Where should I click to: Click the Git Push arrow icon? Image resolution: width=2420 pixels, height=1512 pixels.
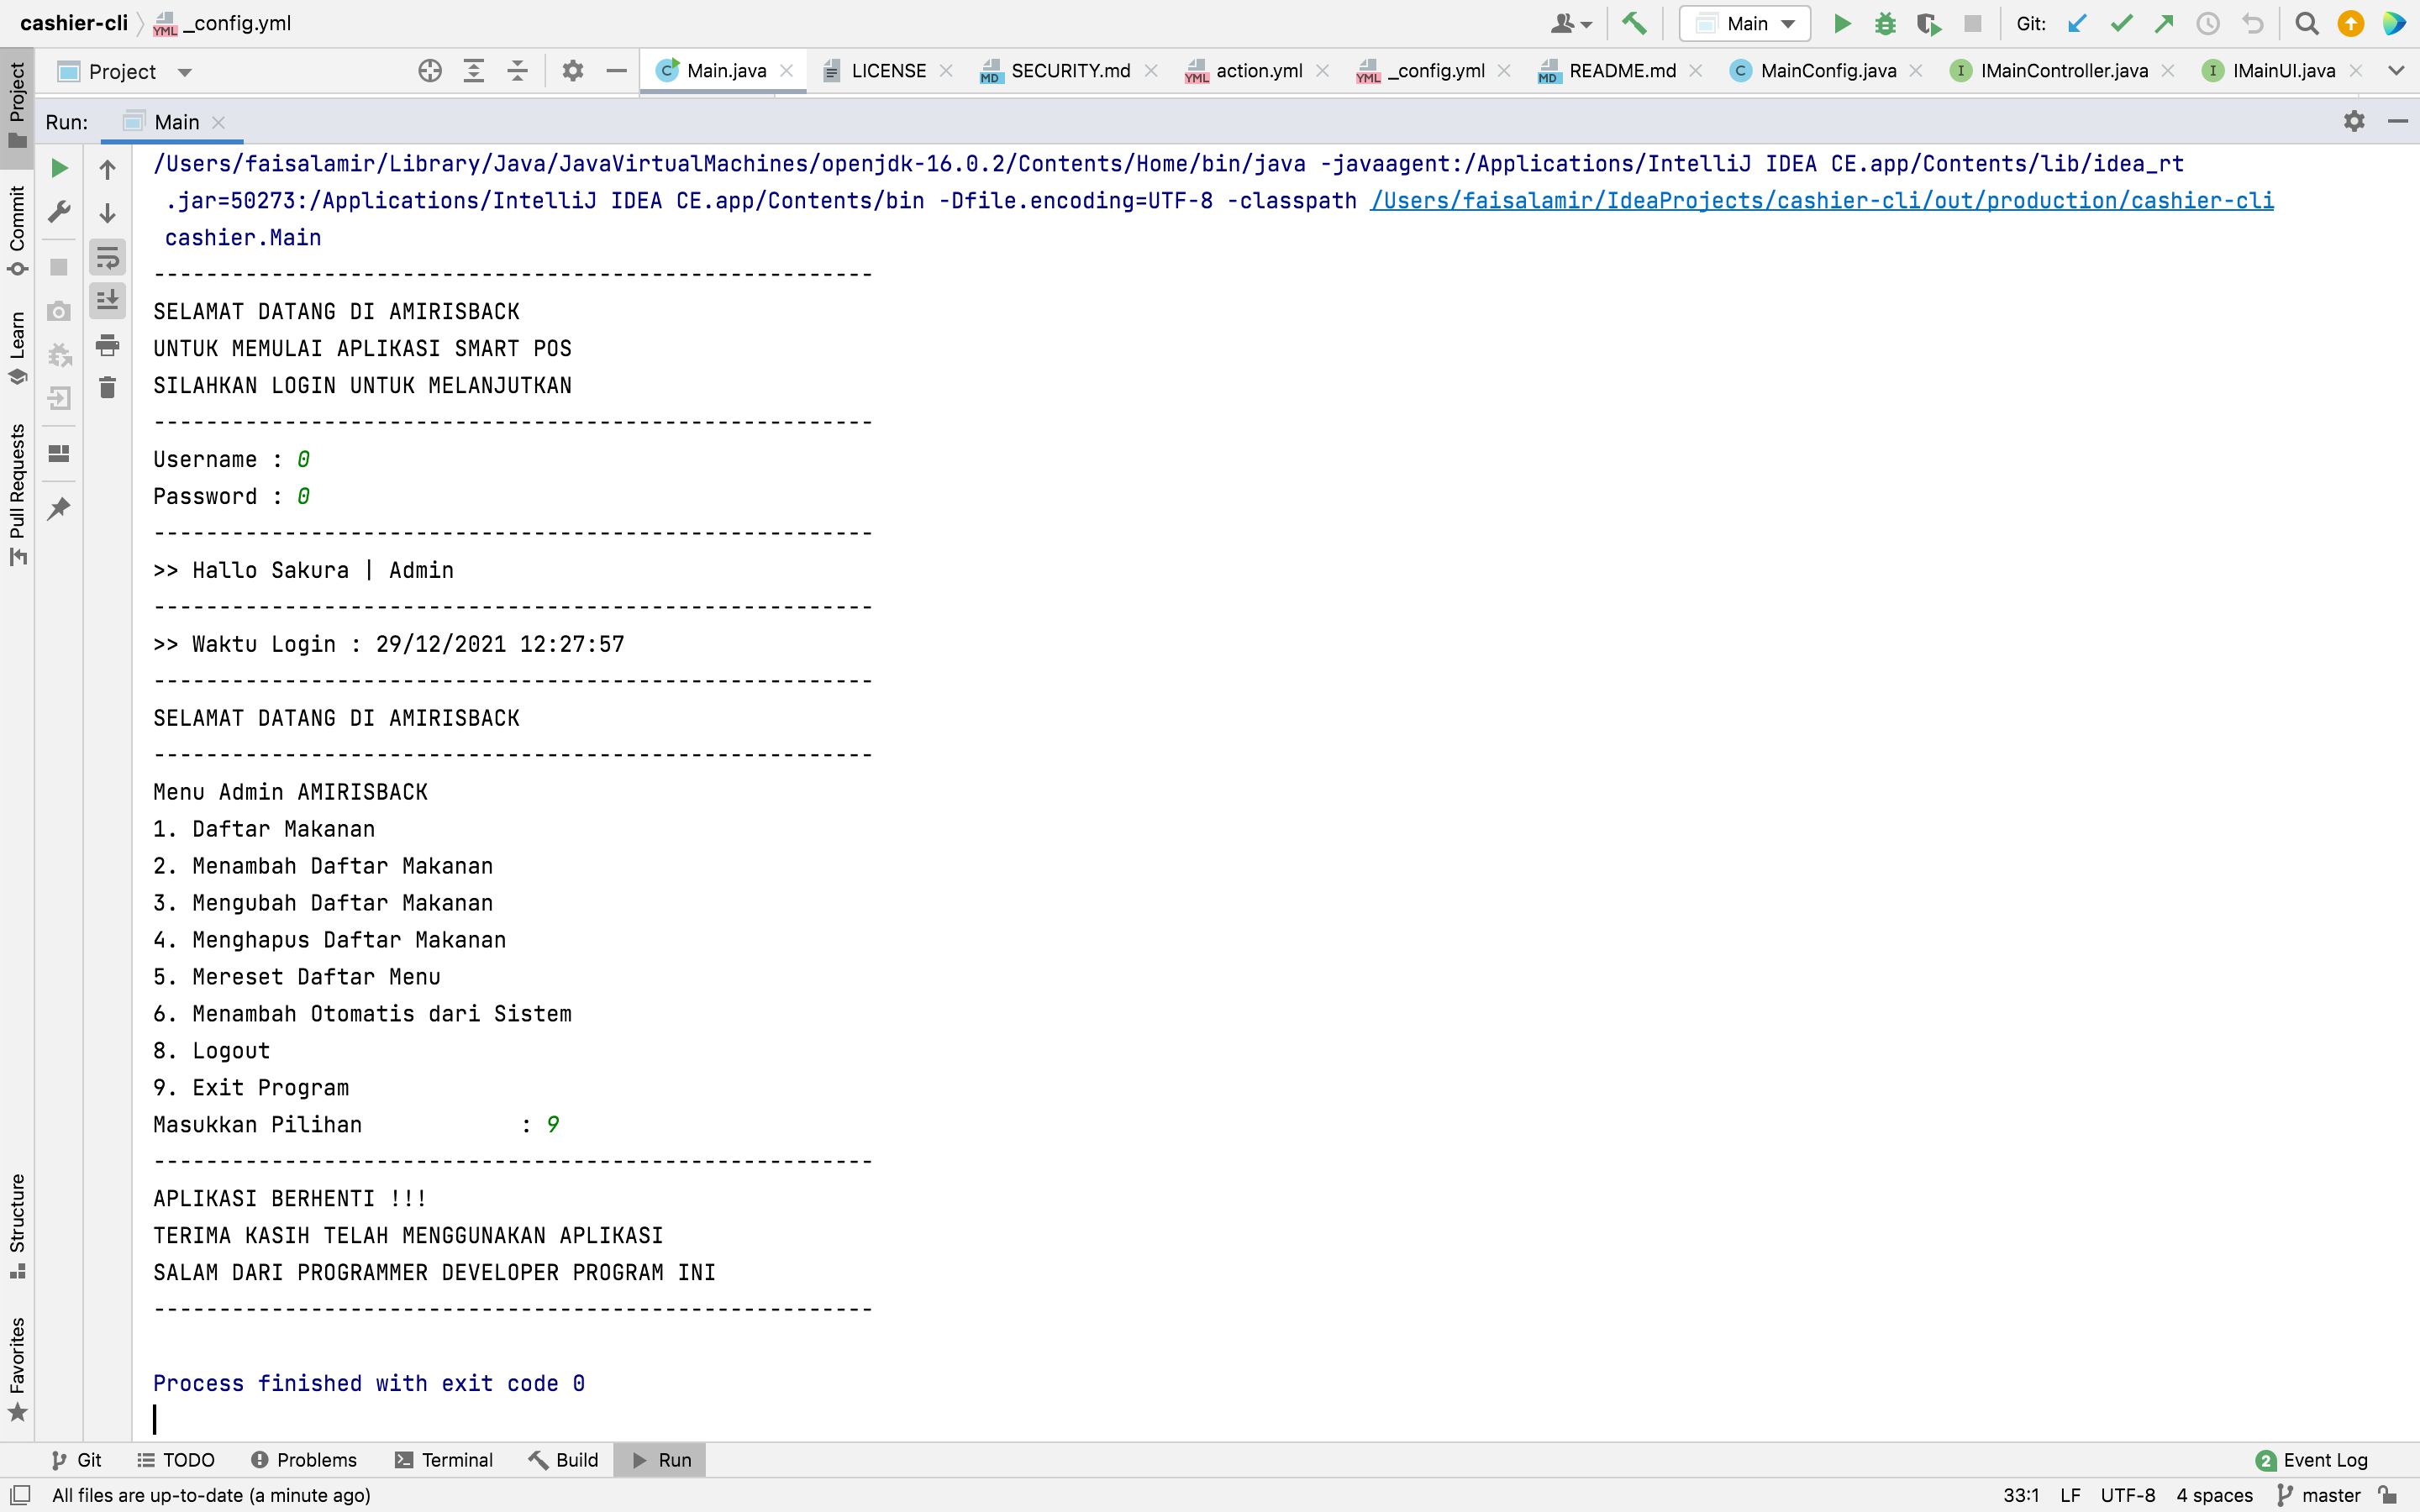pyautogui.click(x=2164, y=24)
